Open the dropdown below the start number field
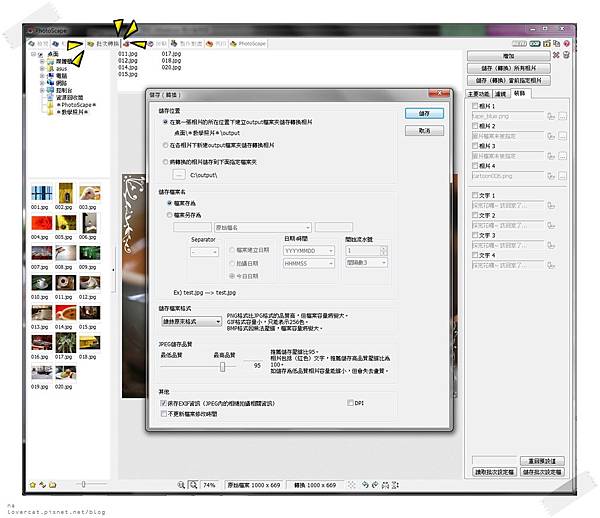This screenshot has height=518, width=600. (367, 263)
